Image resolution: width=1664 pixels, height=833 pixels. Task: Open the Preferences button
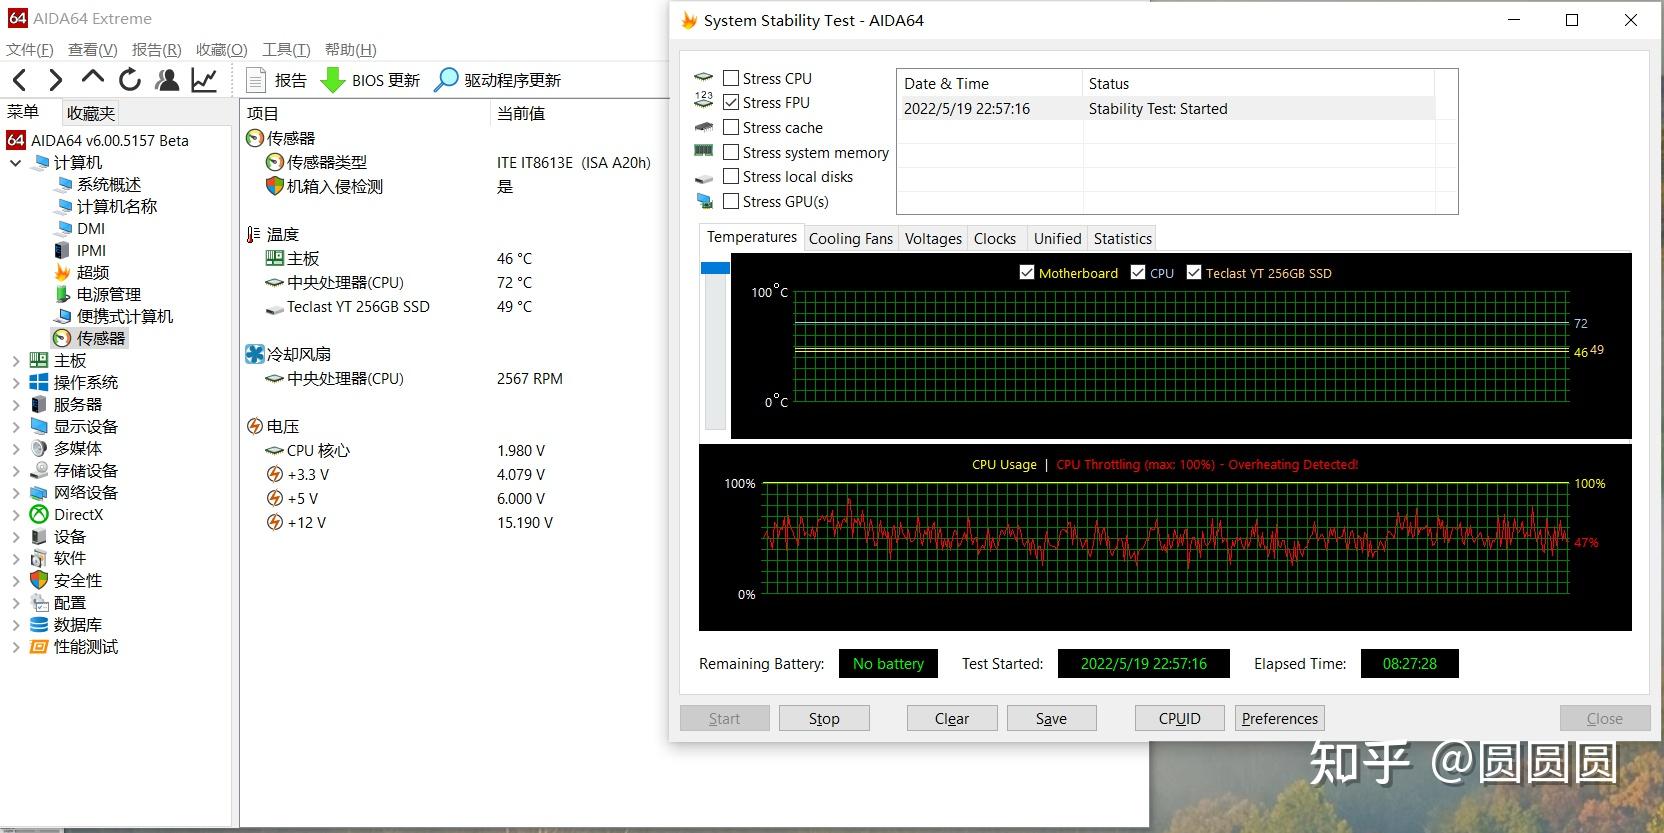coord(1280,718)
